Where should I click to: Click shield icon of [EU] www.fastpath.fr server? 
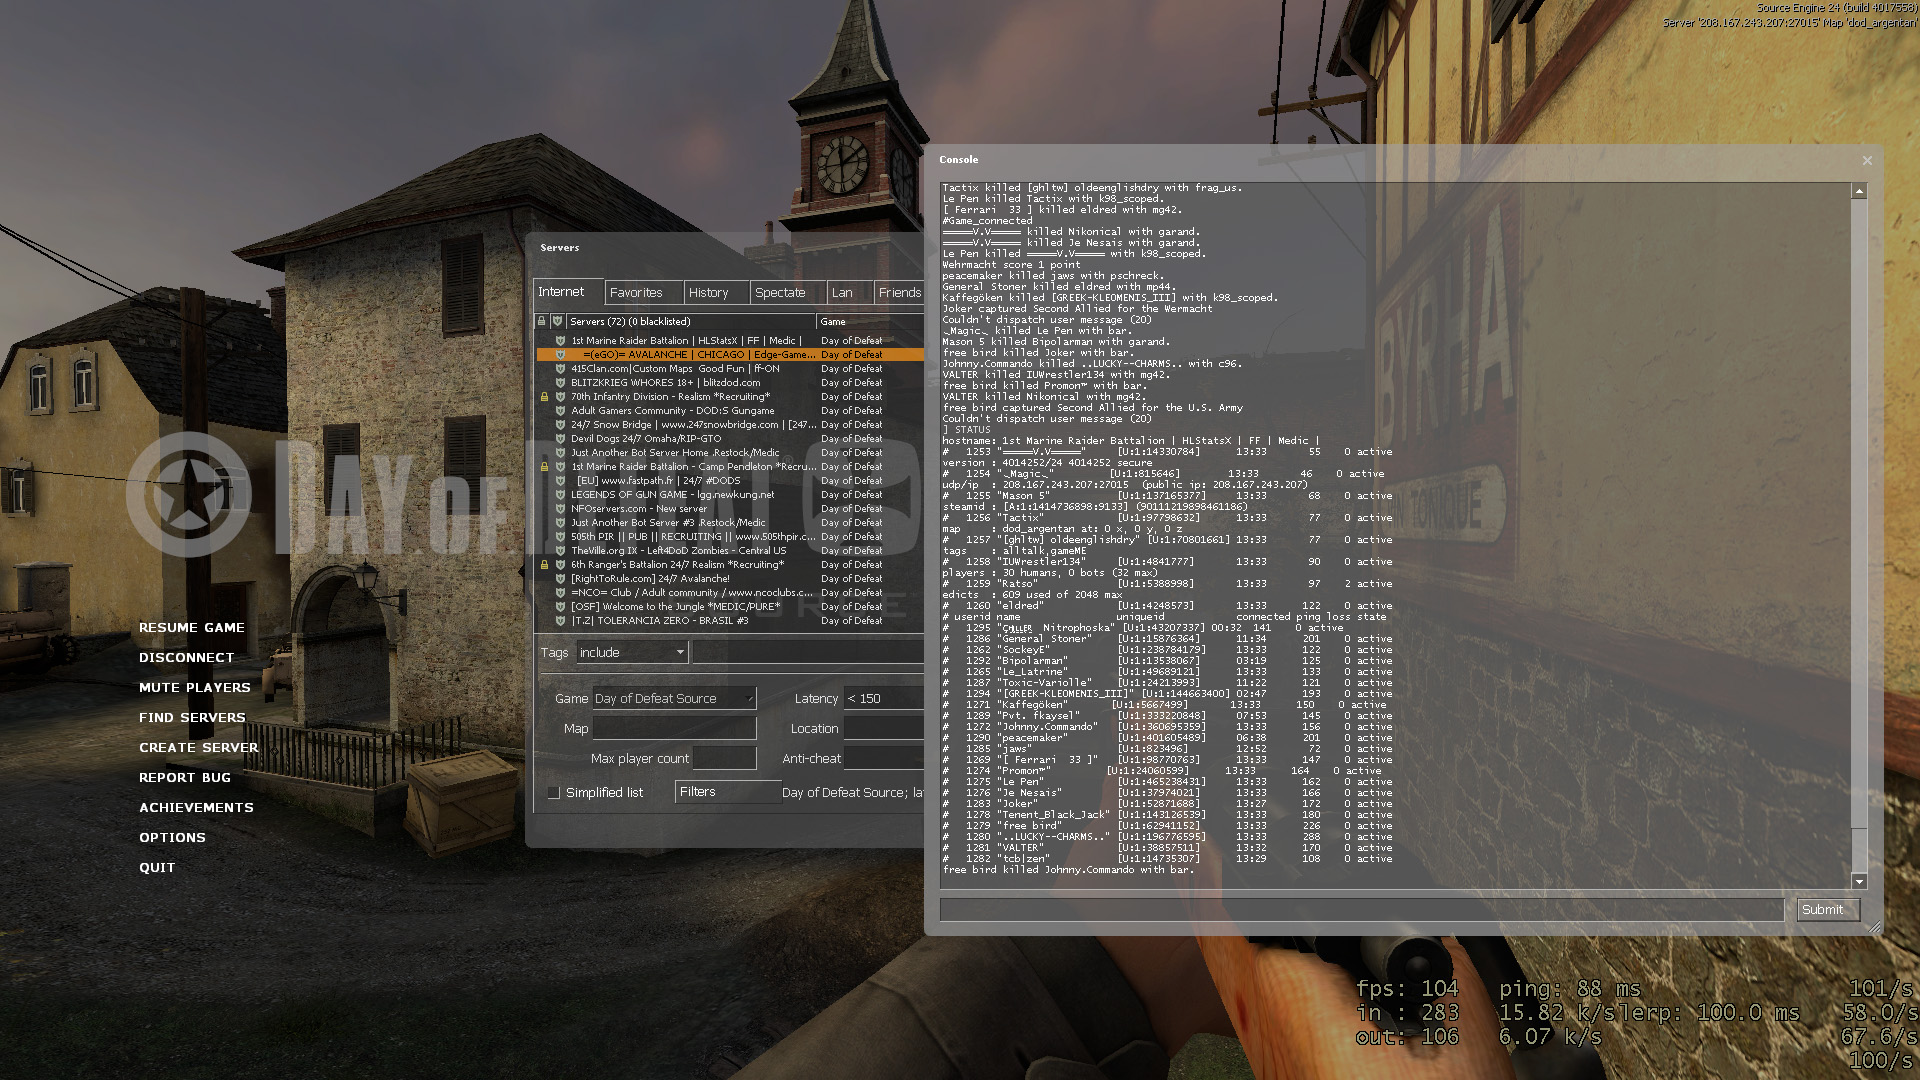pyautogui.click(x=560, y=481)
